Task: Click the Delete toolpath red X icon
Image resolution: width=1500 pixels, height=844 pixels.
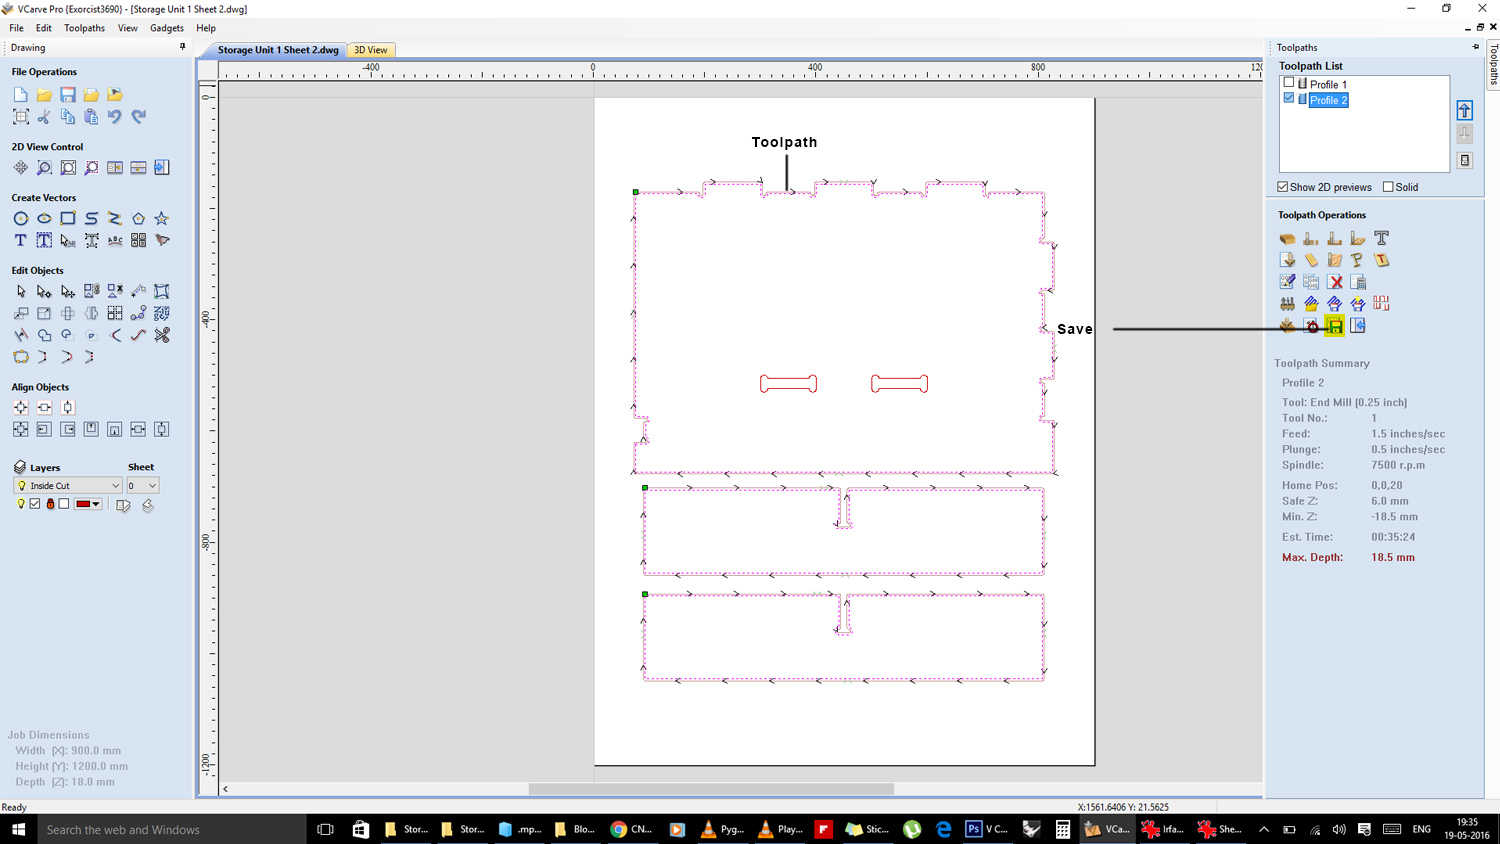Action: [1335, 282]
